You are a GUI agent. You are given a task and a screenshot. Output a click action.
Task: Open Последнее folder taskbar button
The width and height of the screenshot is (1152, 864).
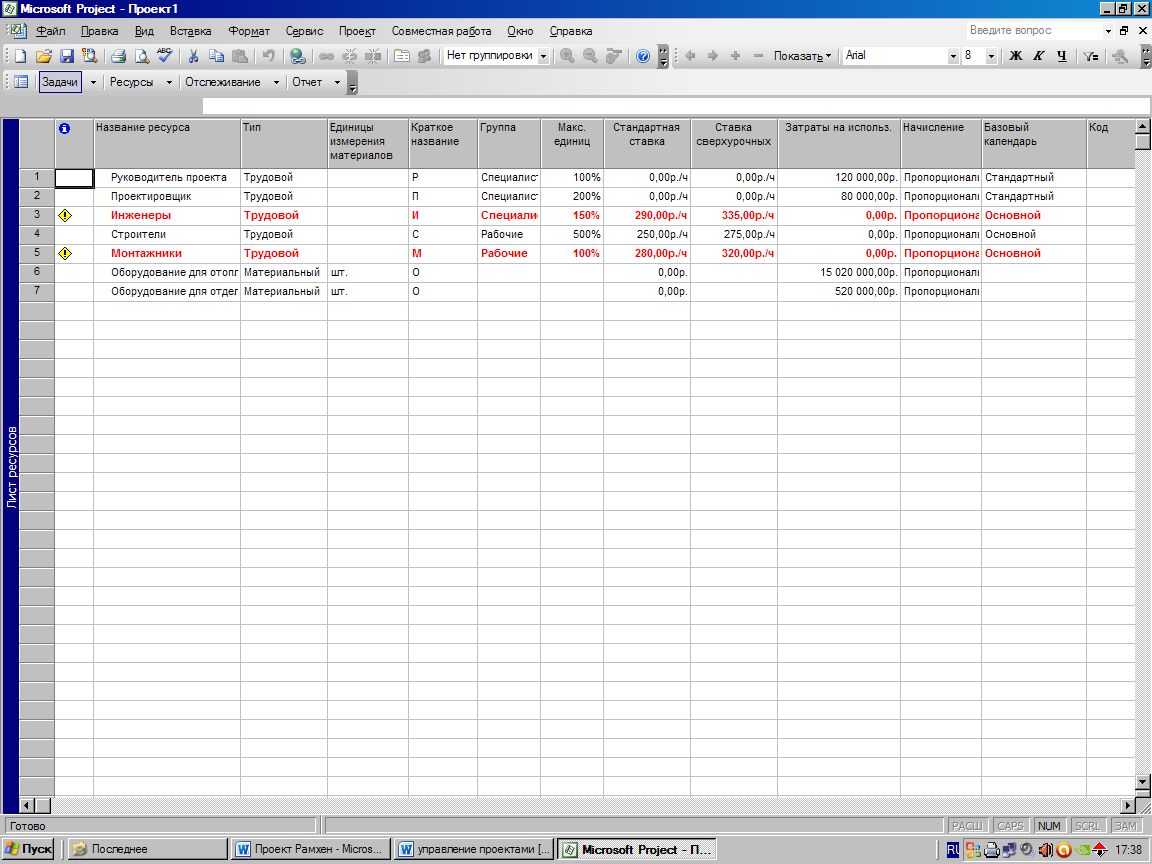pos(147,849)
